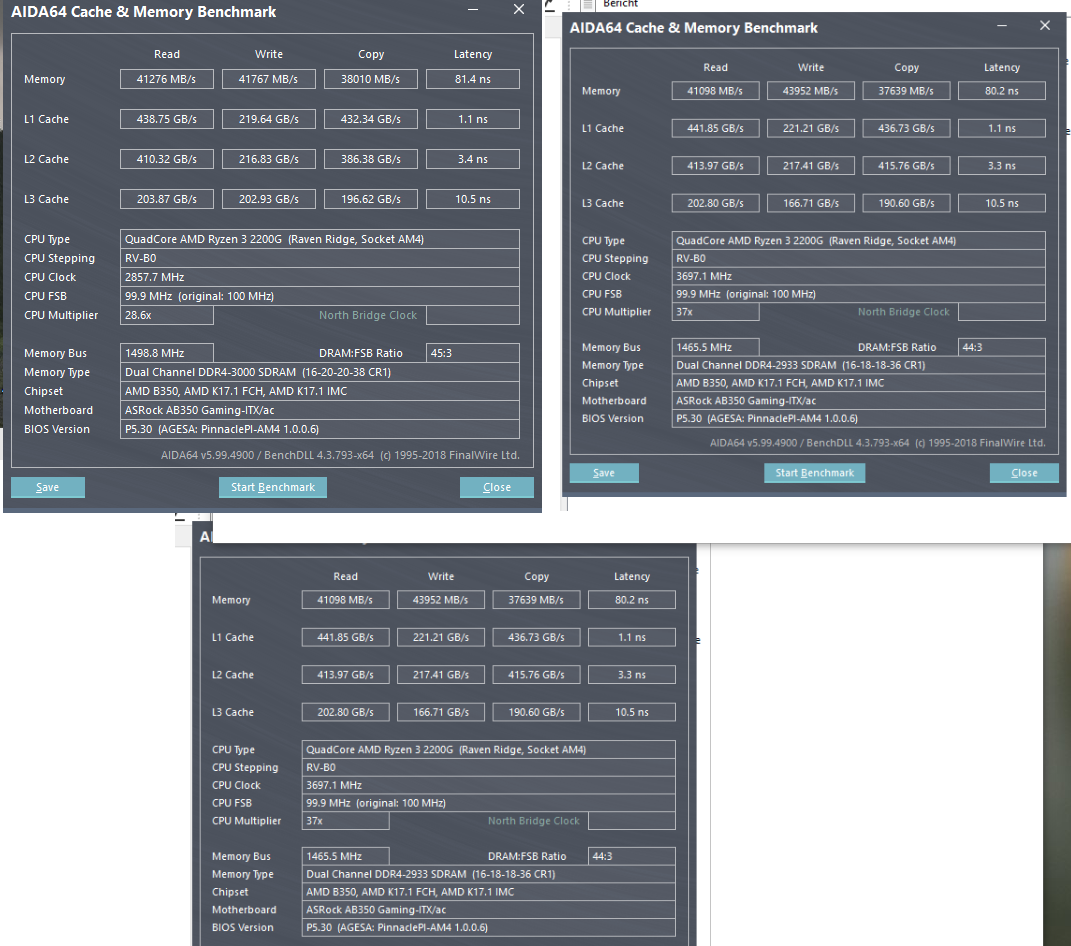Click the RV-B0 CPU Stepping in left window
Screen dimensions: 1071x946
click(320, 258)
